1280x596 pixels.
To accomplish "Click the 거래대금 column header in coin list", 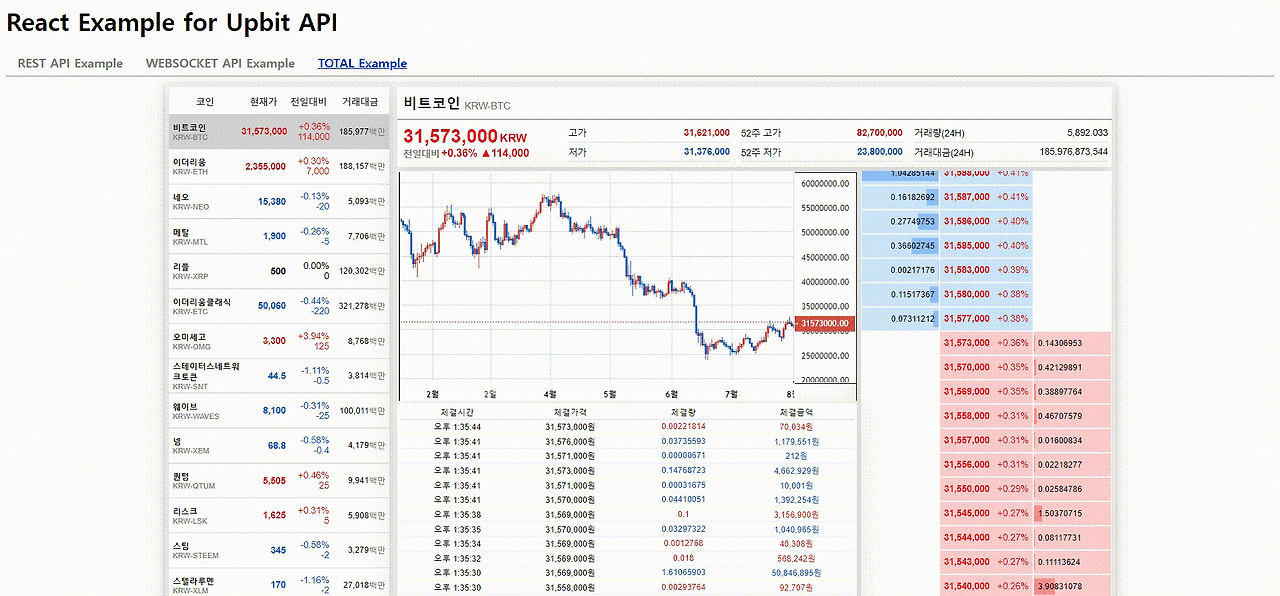I will 360,102.
